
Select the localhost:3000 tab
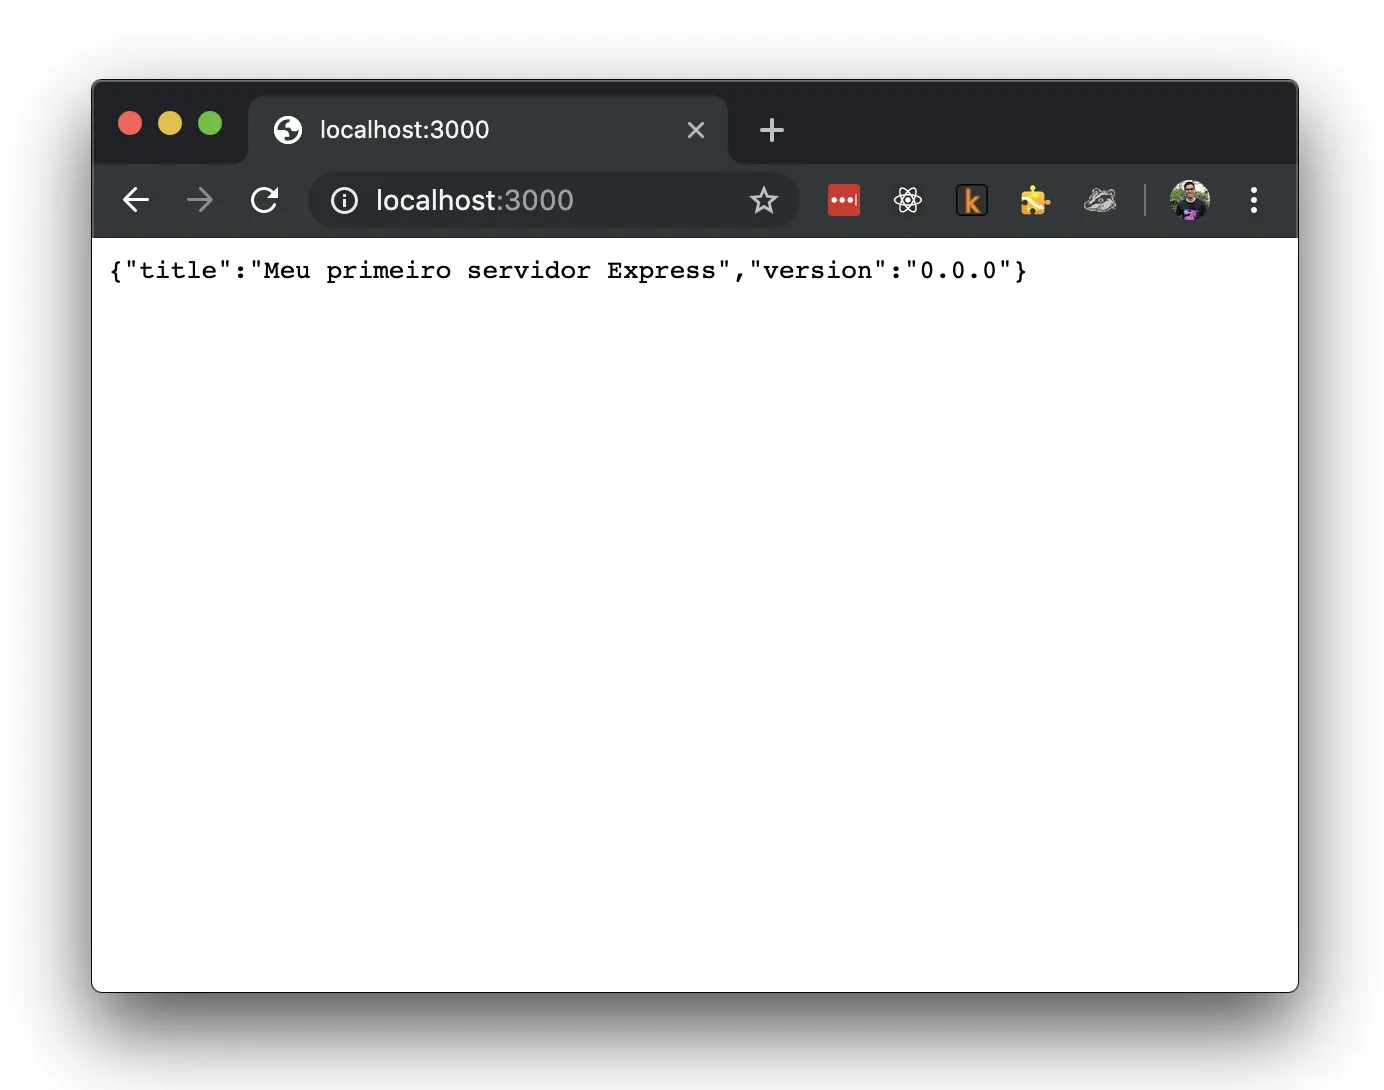450,130
